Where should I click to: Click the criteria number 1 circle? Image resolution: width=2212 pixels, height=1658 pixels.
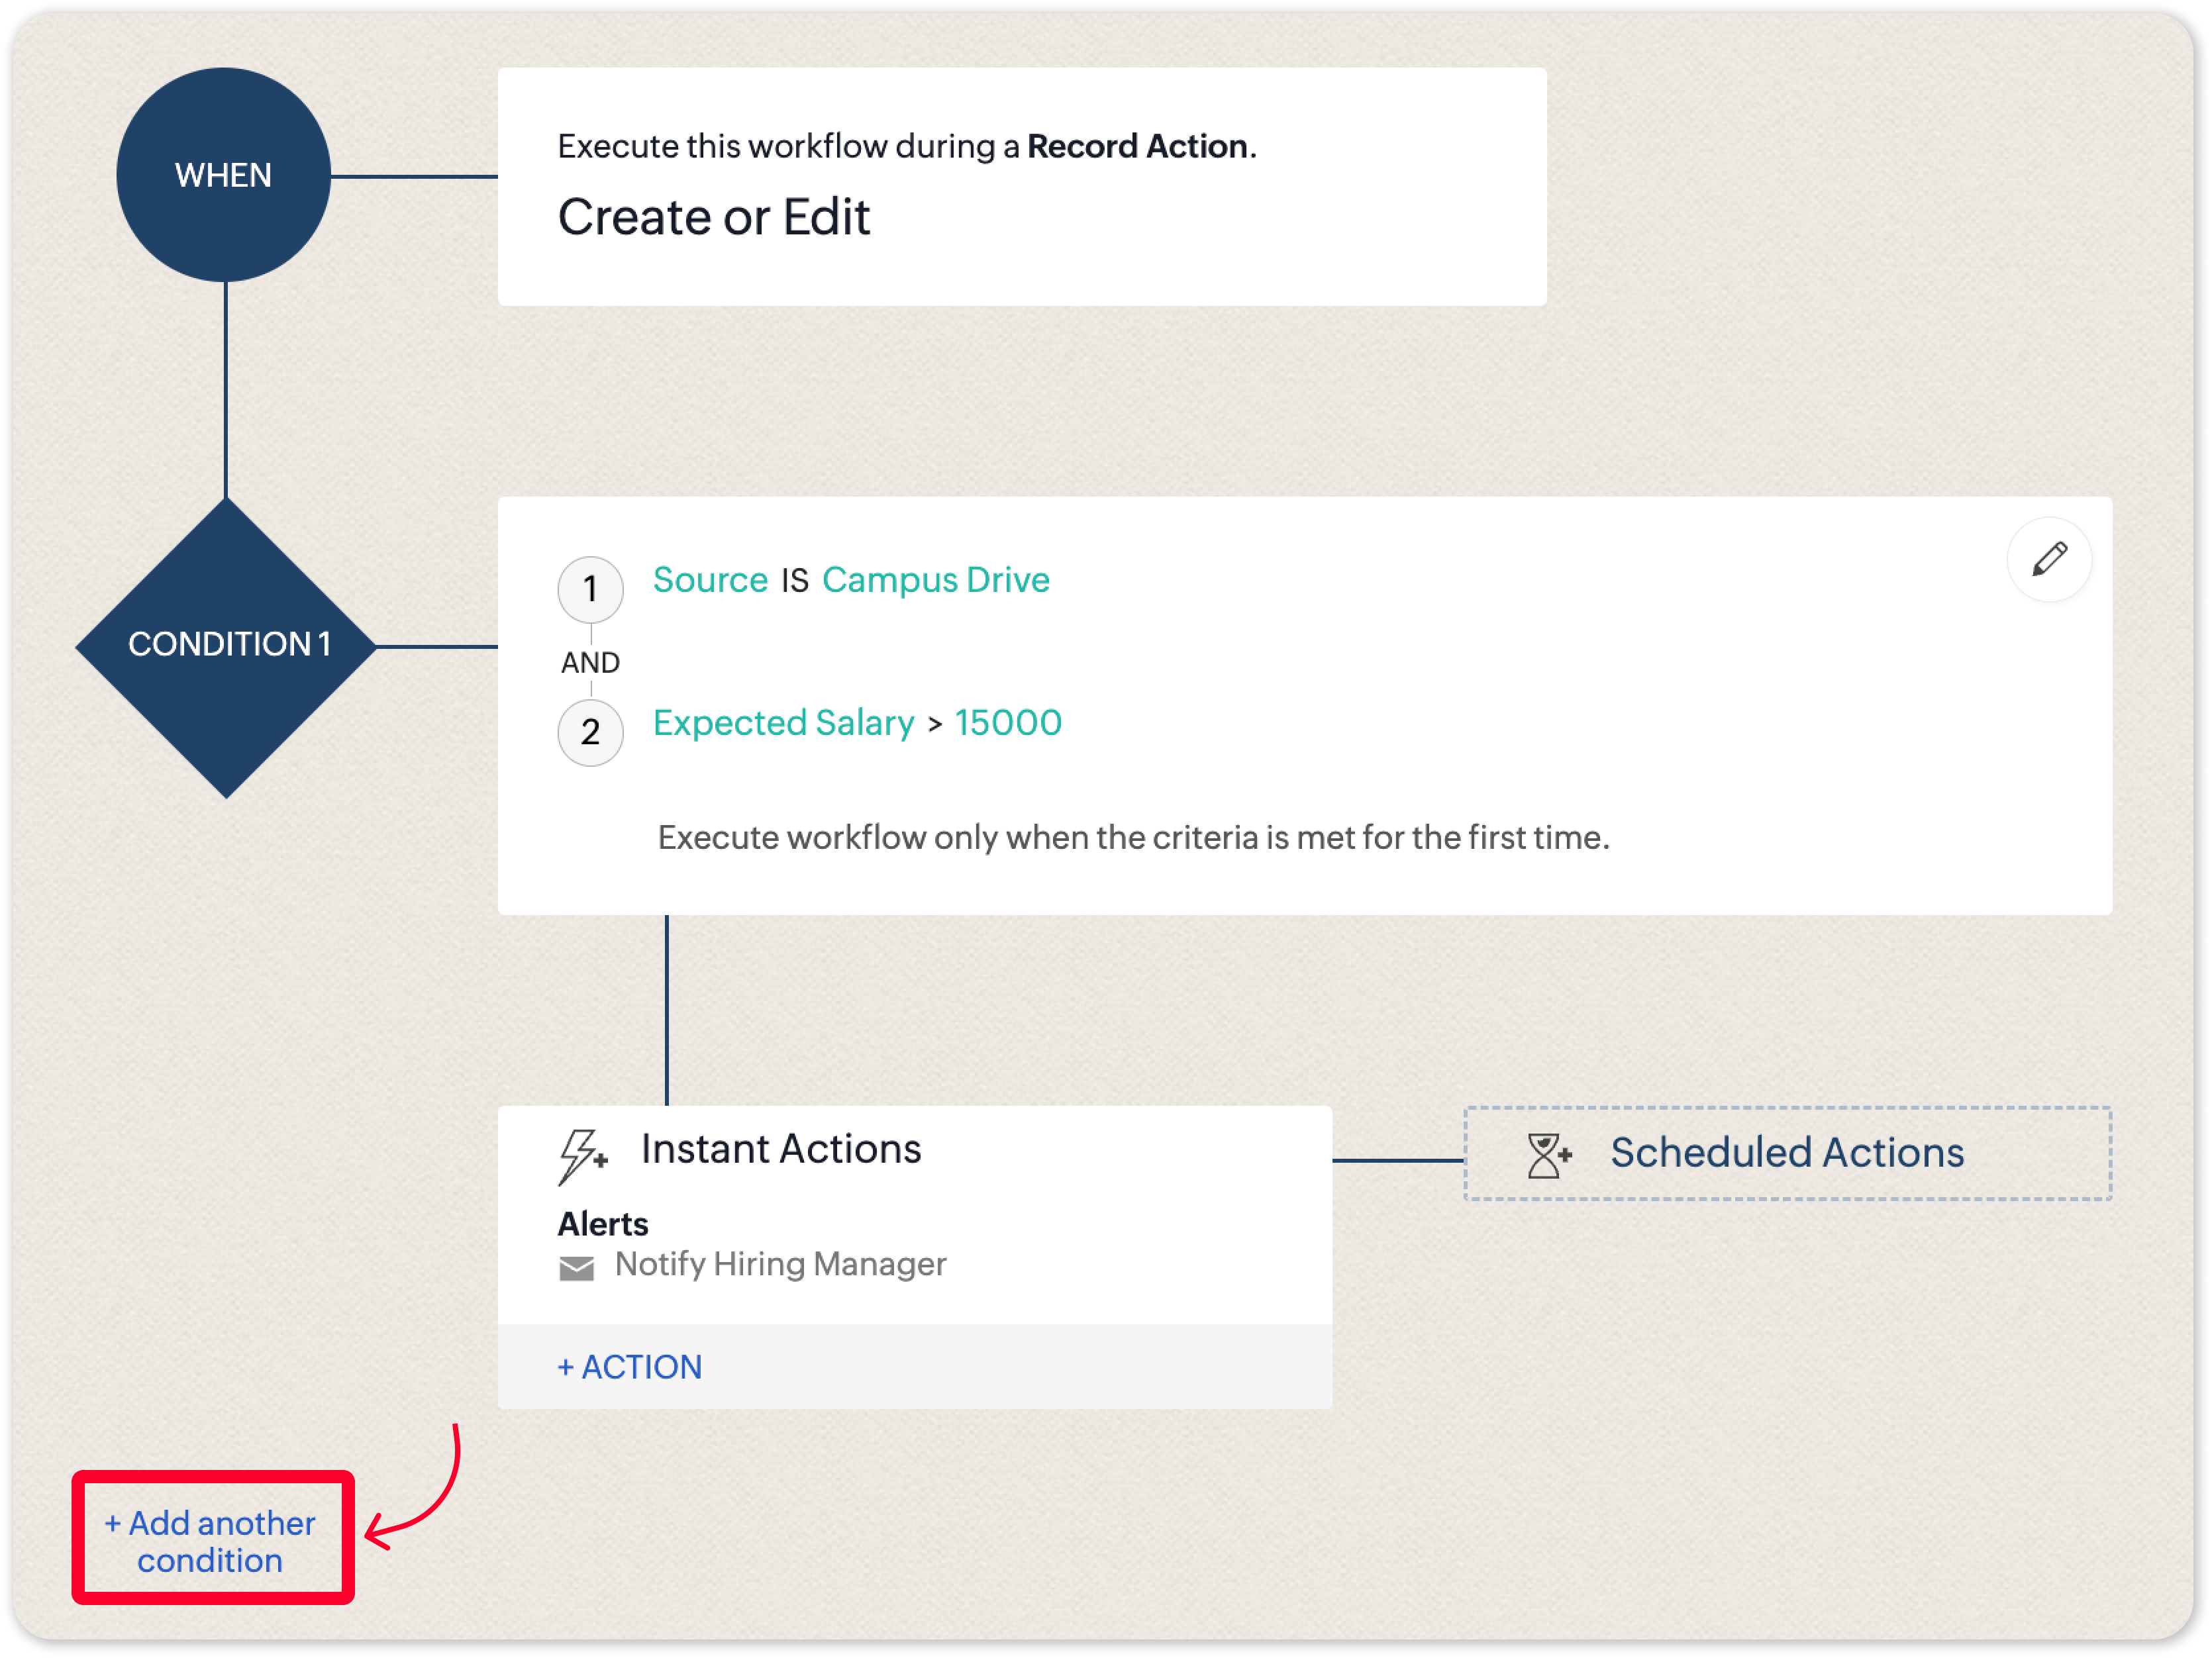(590, 589)
